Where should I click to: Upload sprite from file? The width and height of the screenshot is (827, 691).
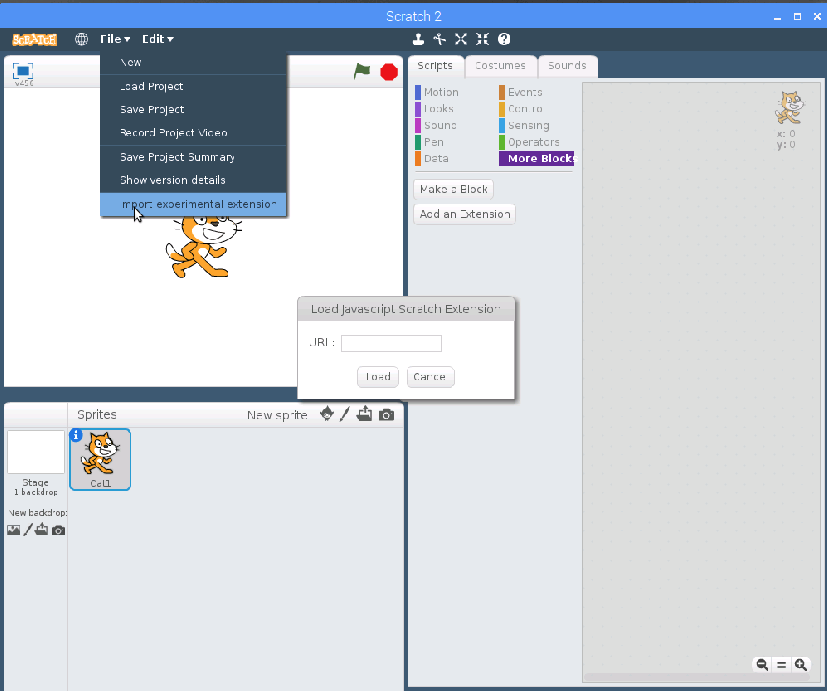[364, 415]
